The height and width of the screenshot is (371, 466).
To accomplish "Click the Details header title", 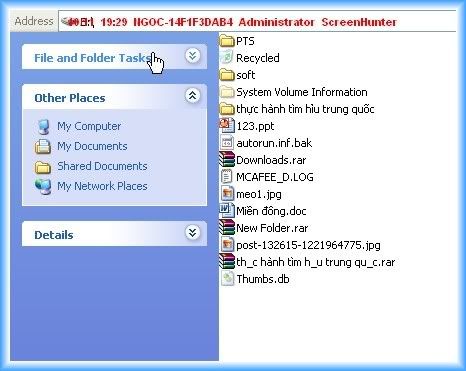I will click(54, 235).
